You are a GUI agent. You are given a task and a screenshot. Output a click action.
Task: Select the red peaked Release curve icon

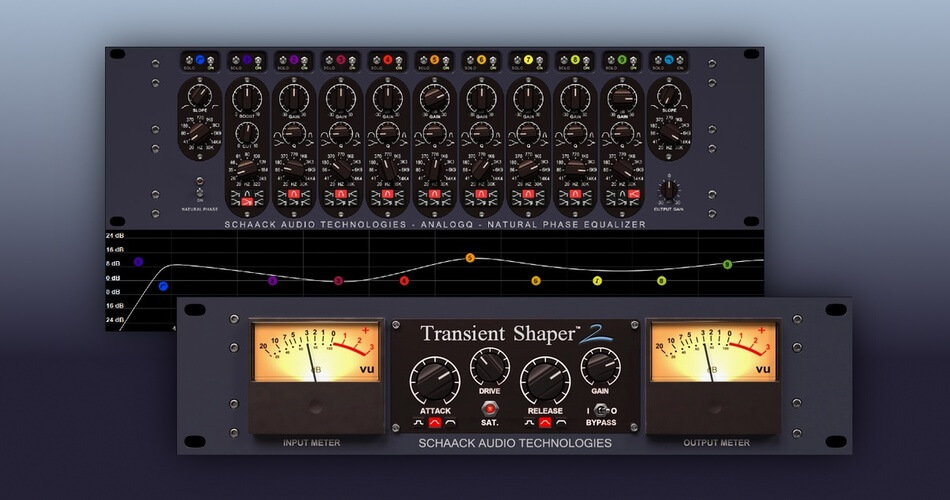point(546,424)
